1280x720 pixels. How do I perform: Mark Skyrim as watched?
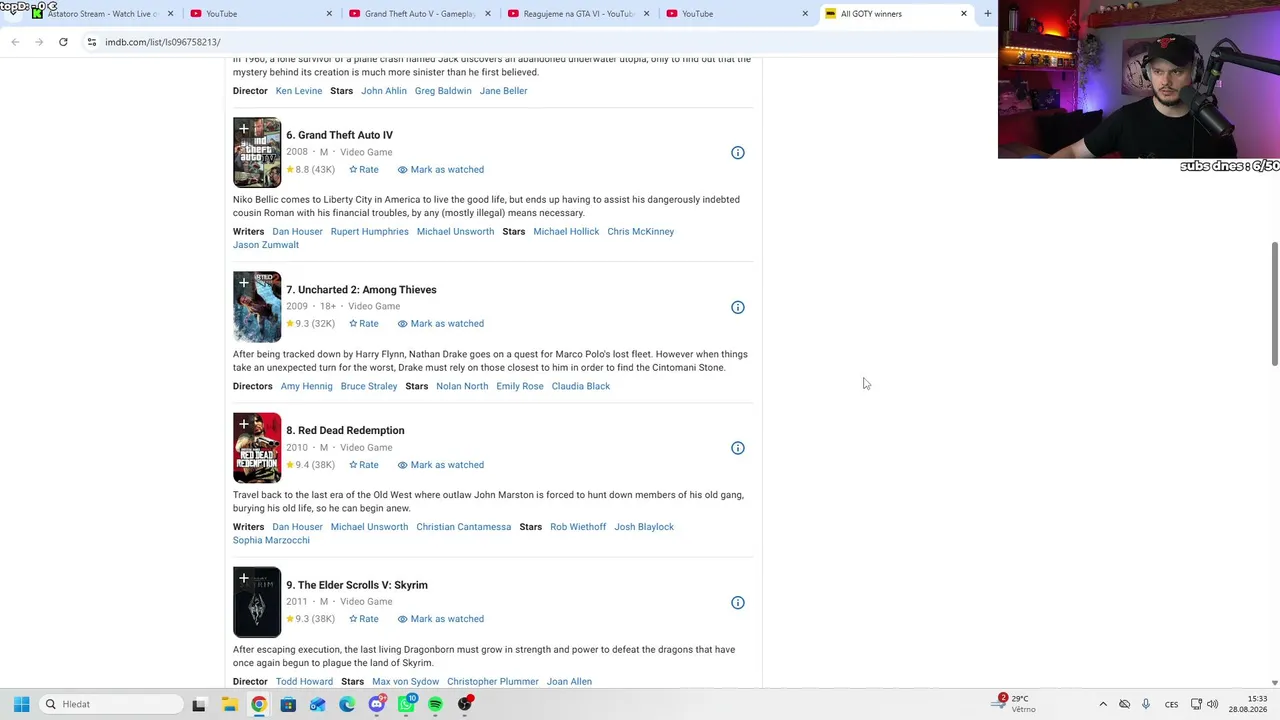coord(441,619)
